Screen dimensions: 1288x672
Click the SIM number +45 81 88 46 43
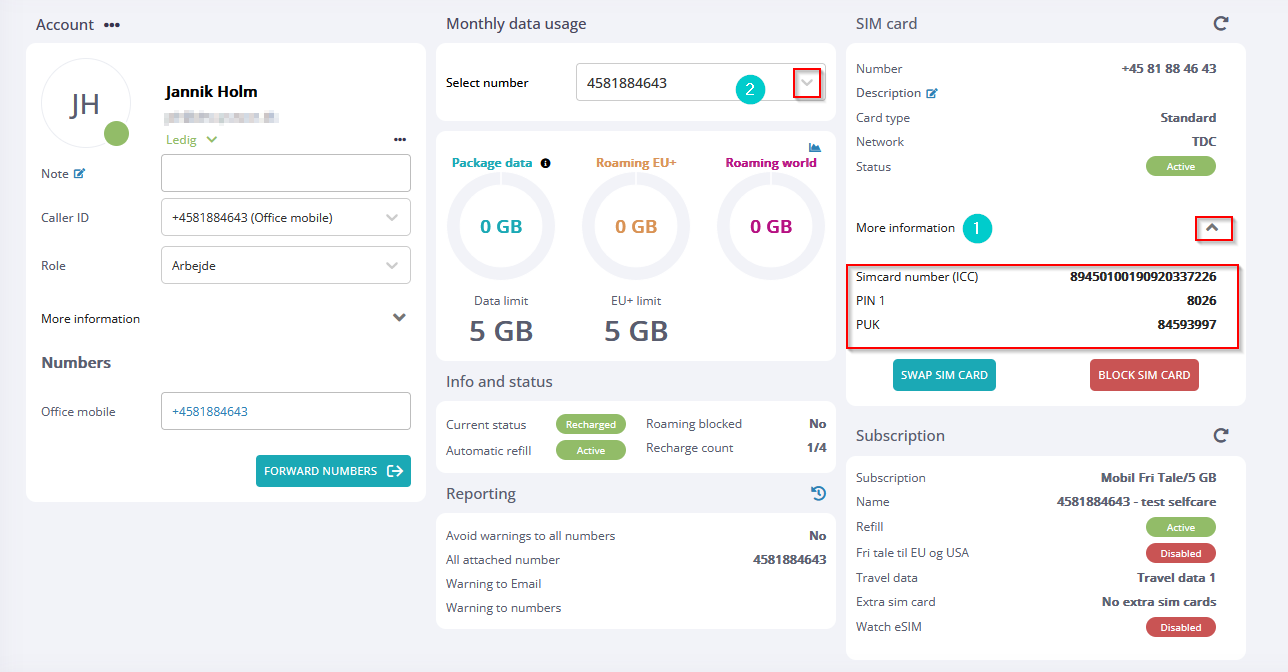click(x=1169, y=69)
